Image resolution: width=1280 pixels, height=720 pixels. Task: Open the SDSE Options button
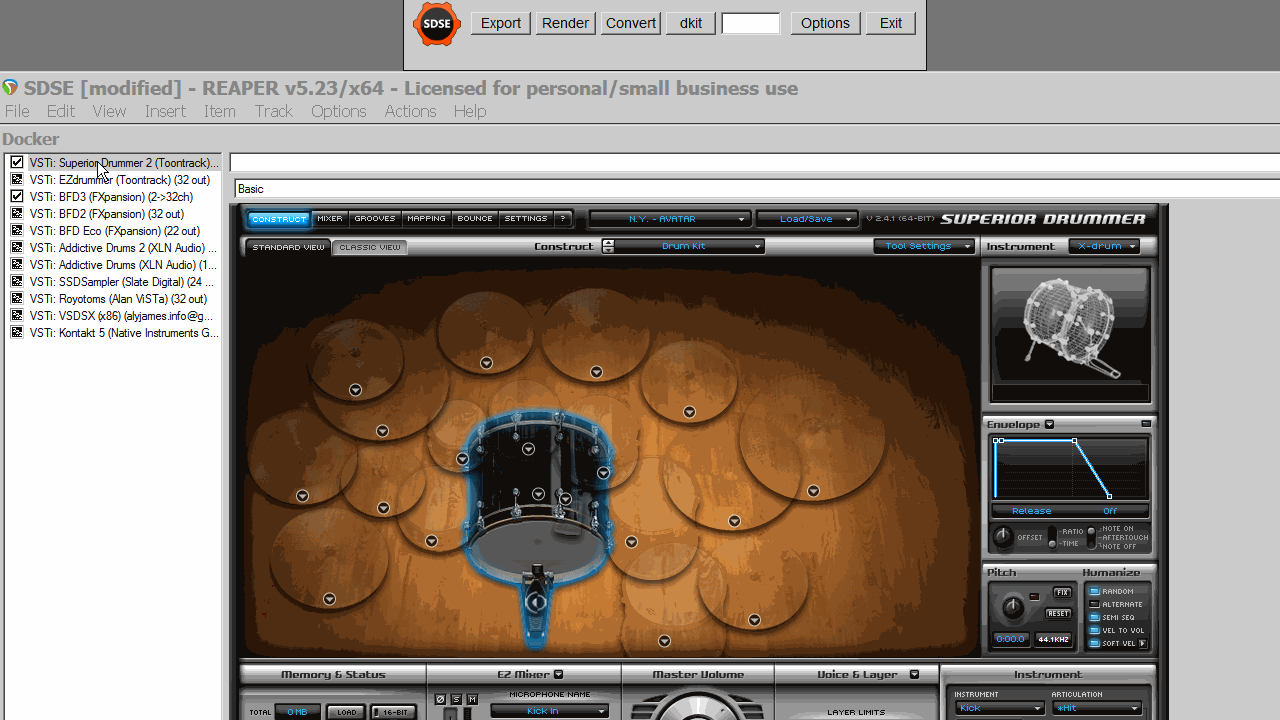[x=825, y=23]
